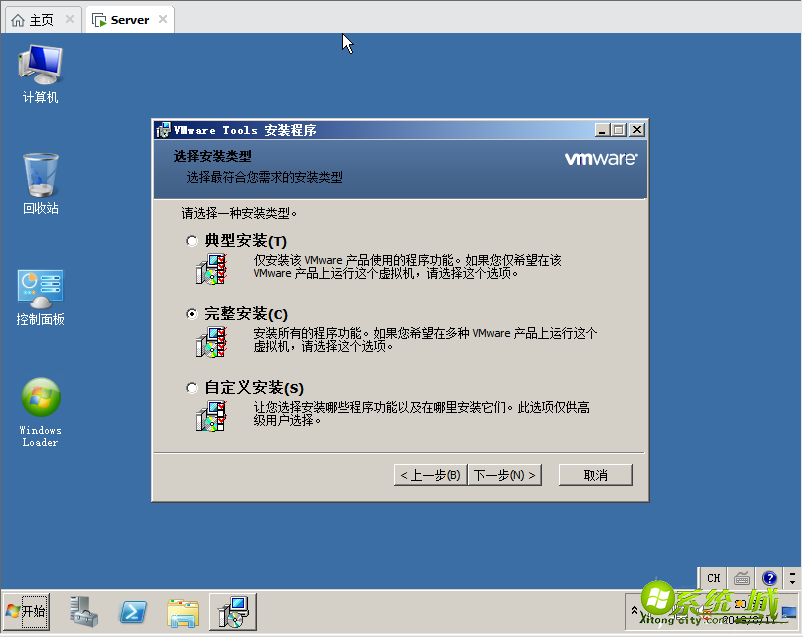Open 计算机 from the desktop
Viewport: 803px width, 637px height.
pyautogui.click(x=40, y=72)
